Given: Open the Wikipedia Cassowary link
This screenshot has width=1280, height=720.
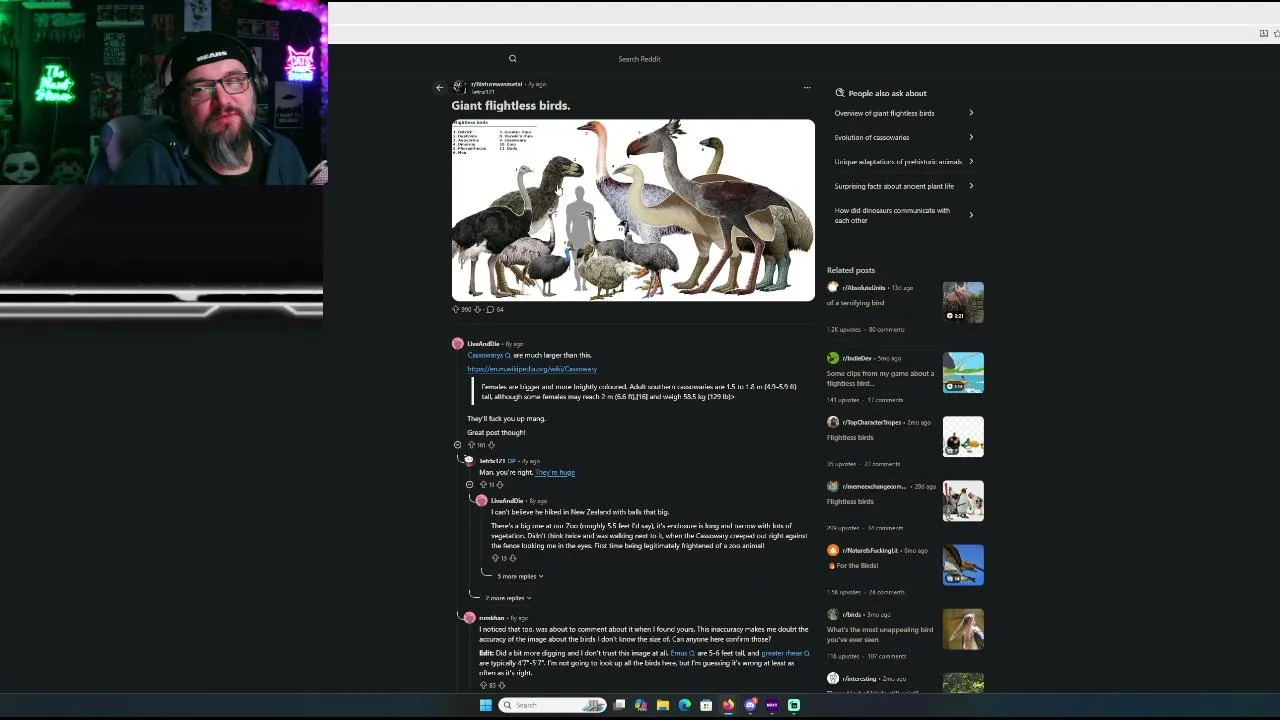Looking at the screenshot, I should pyautogui.click(x=532, y=369).
